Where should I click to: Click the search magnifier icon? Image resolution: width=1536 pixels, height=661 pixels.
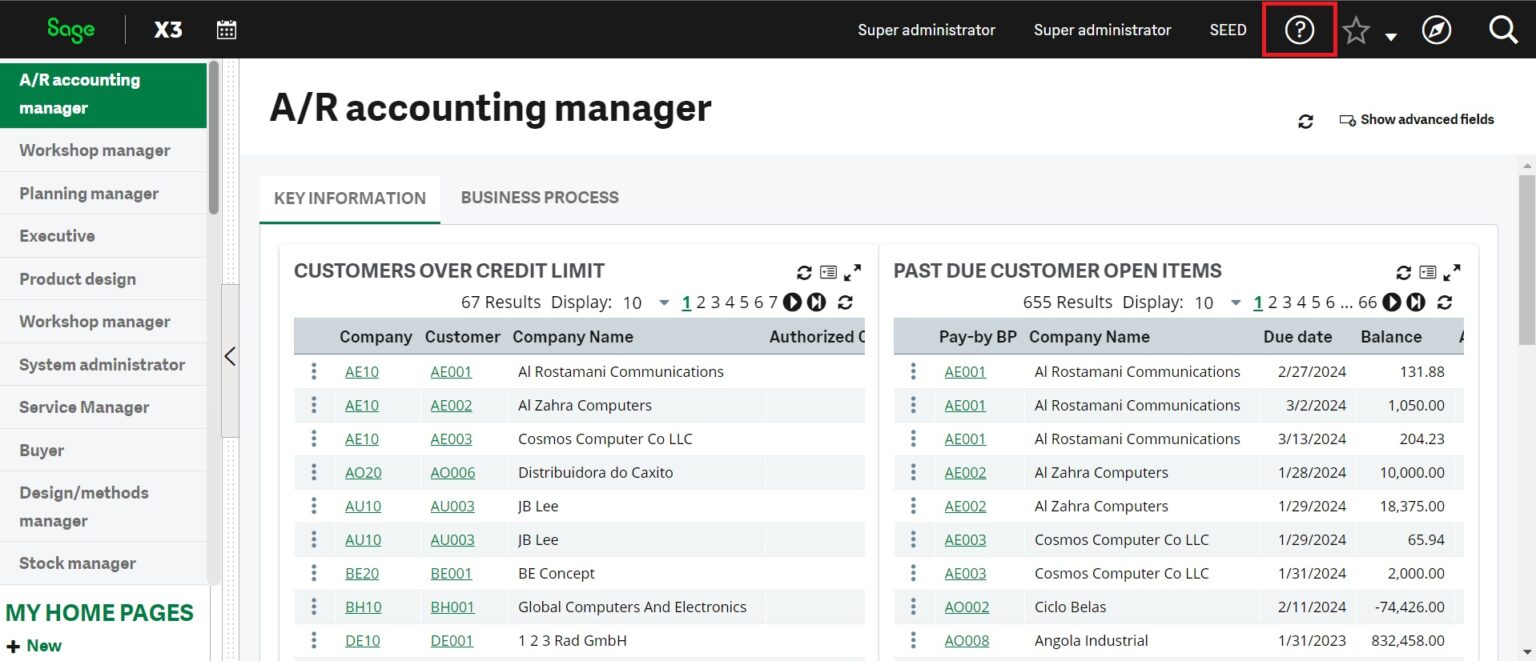1503,29
